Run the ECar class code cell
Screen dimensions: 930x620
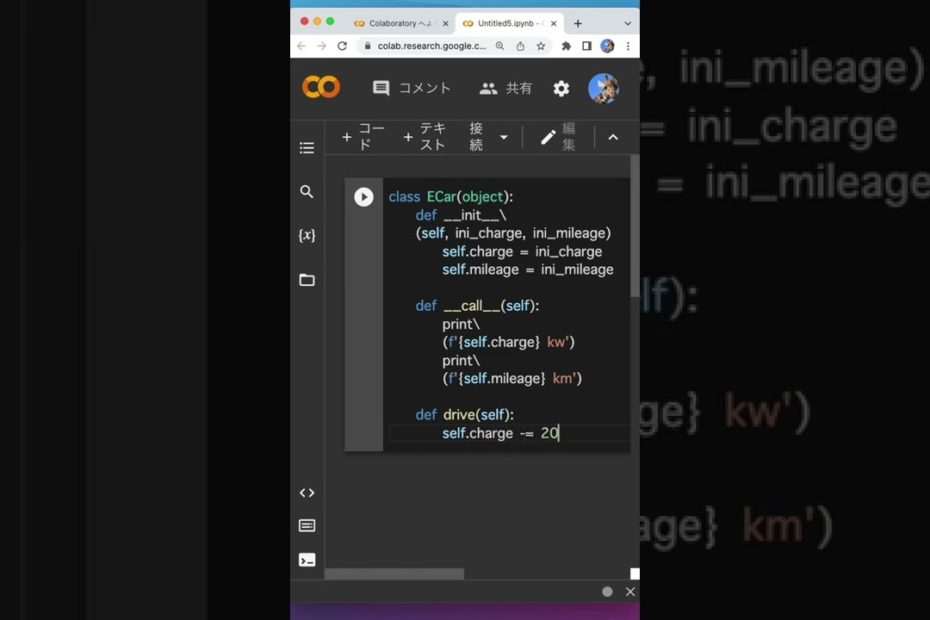point(363,197)
